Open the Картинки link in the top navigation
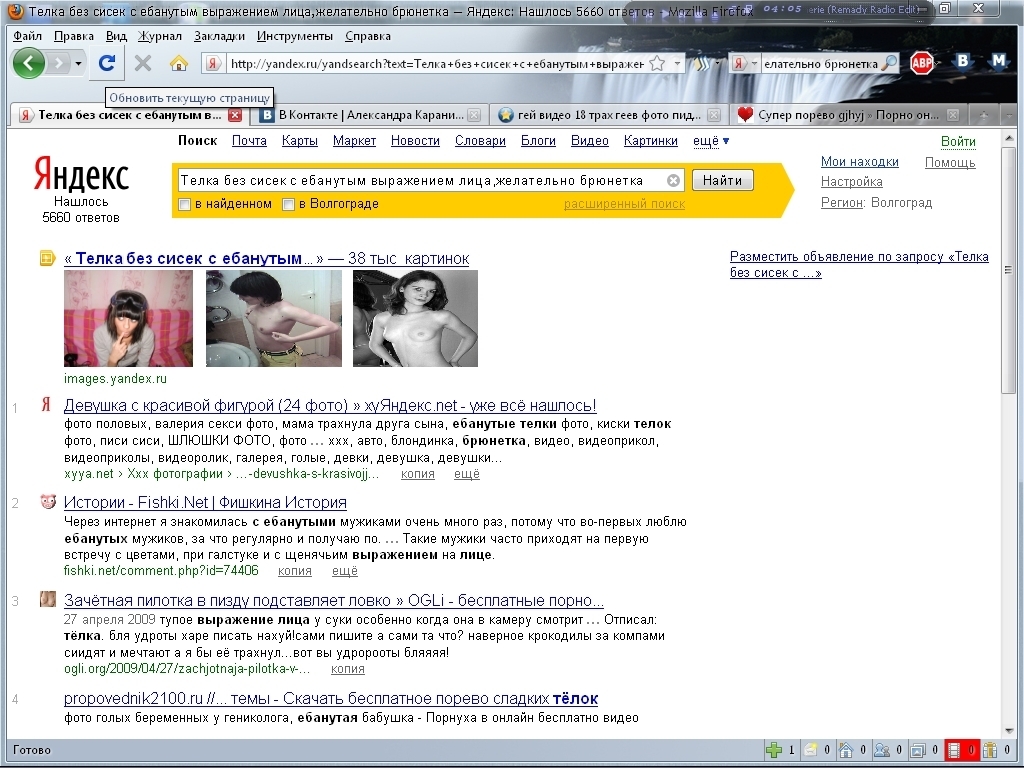 (650, 140)
